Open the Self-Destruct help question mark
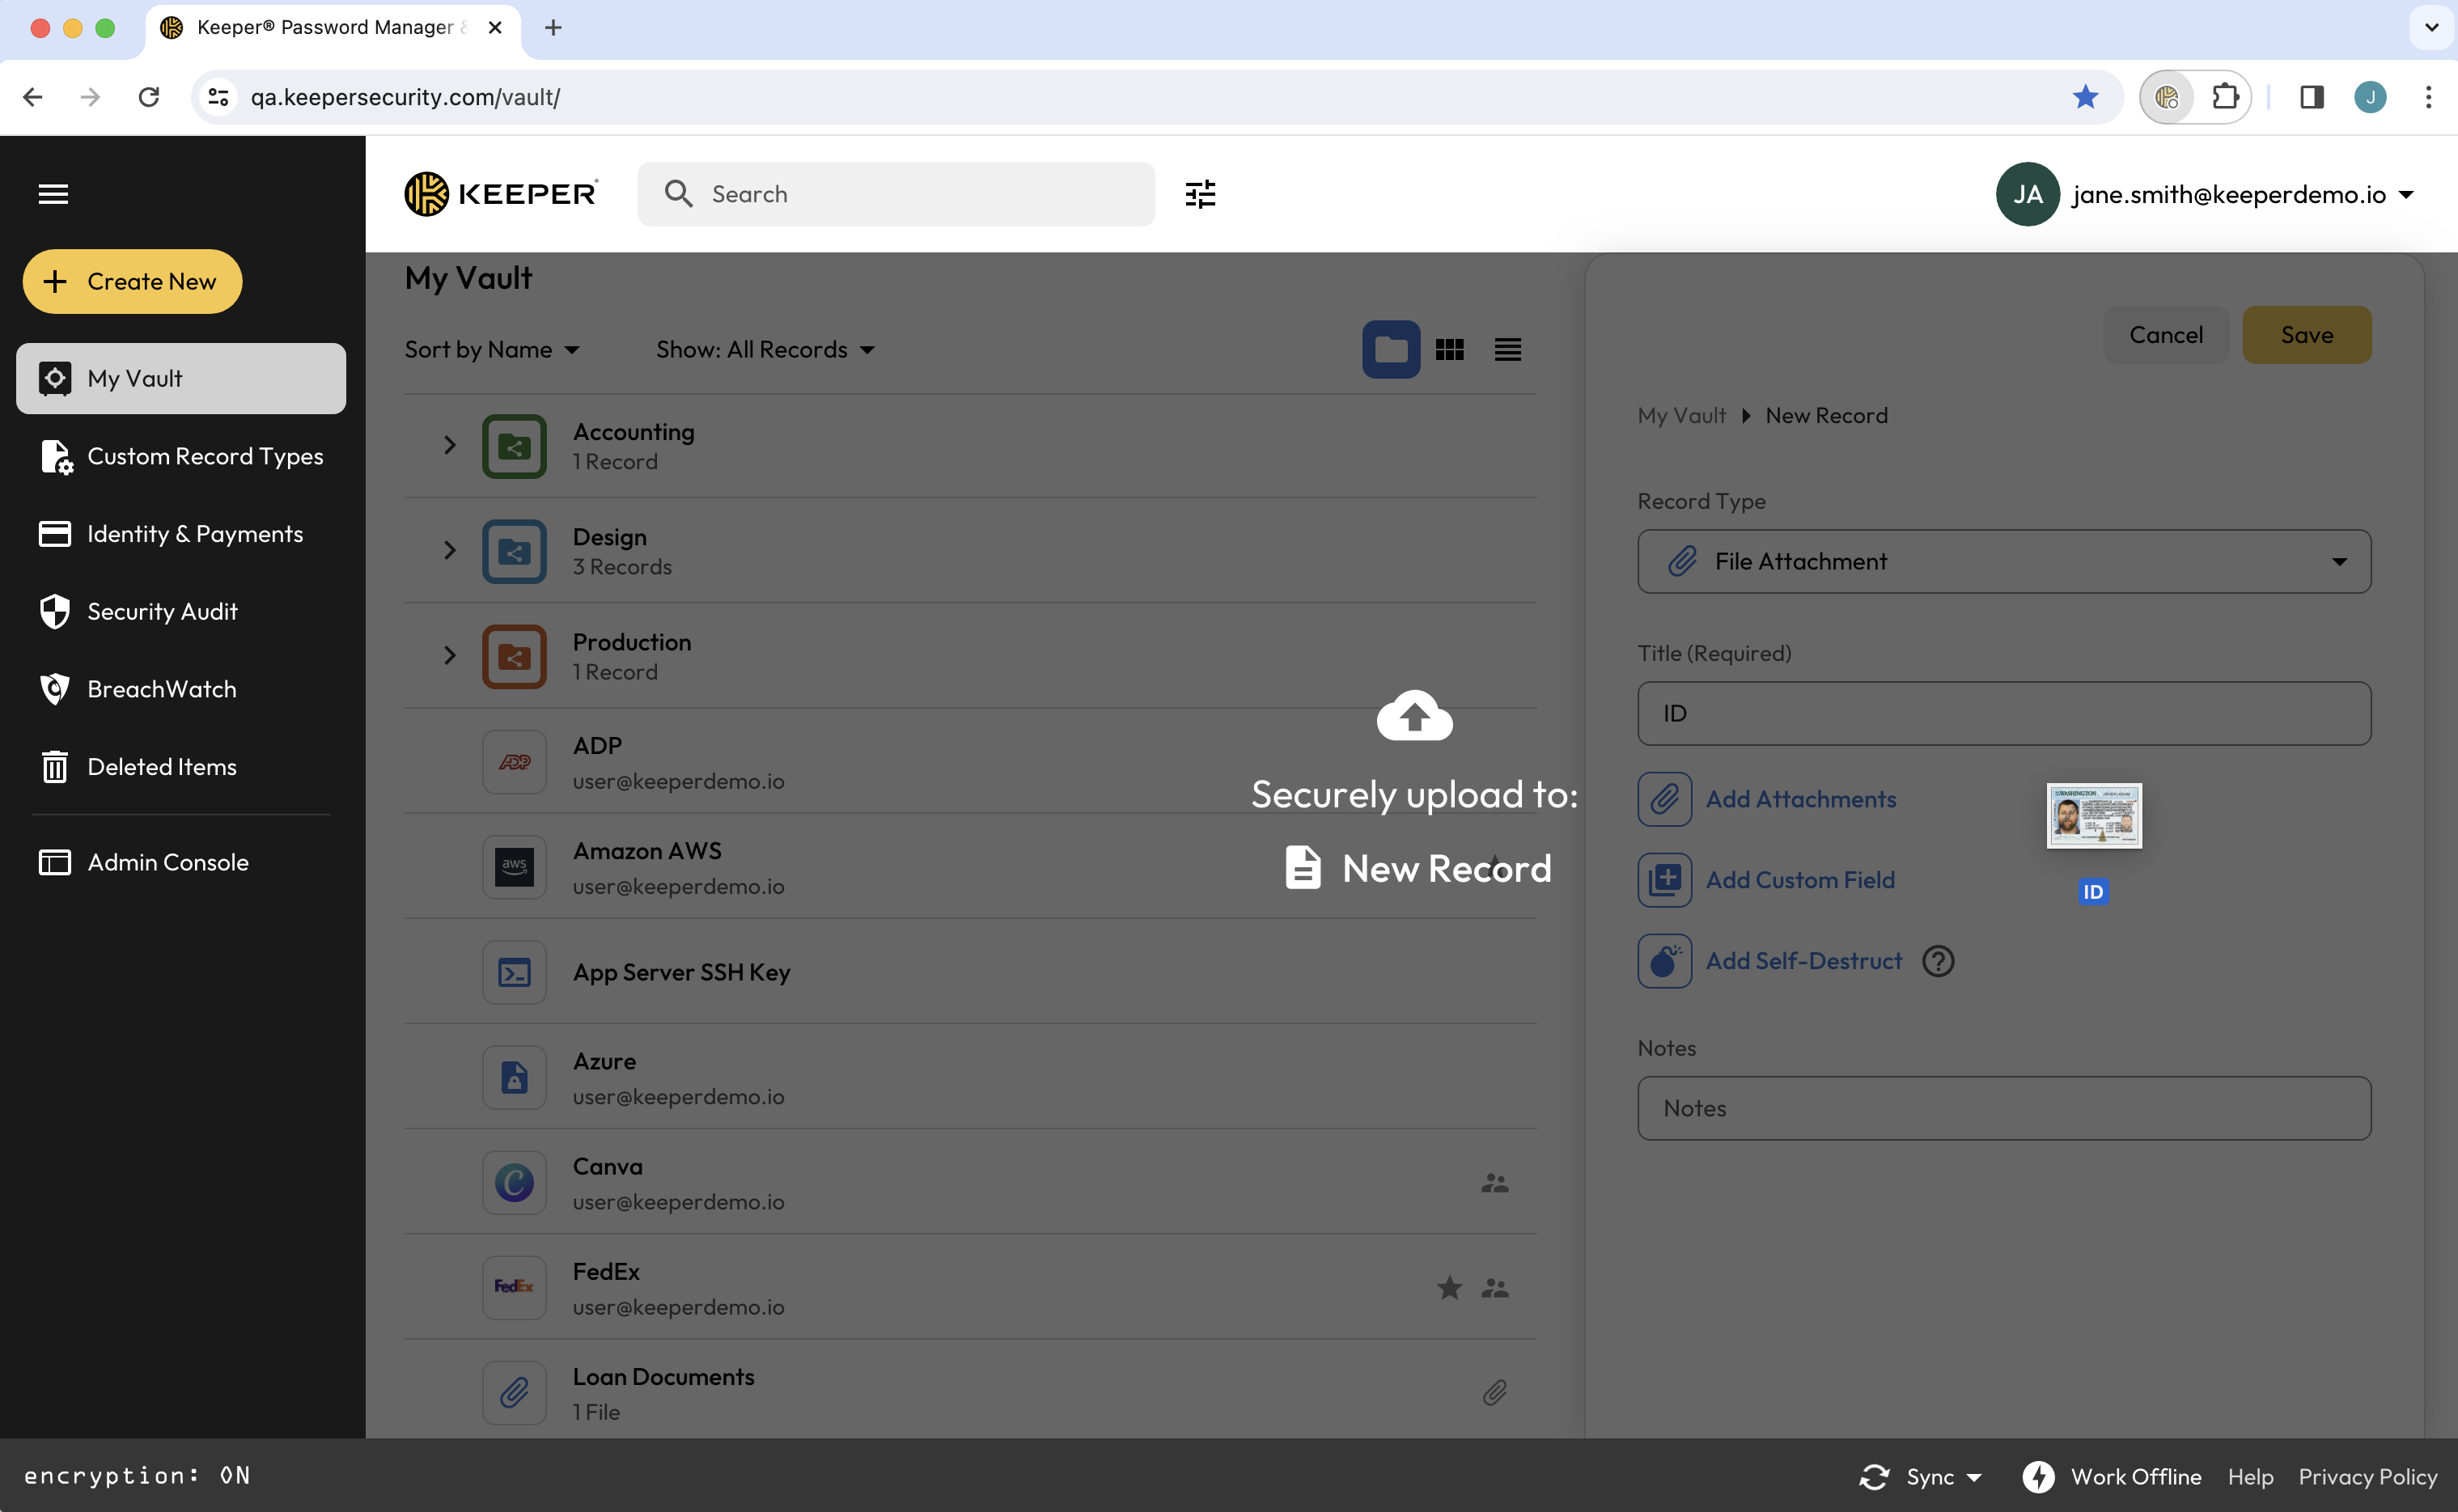 click(x=1938, y=961)
